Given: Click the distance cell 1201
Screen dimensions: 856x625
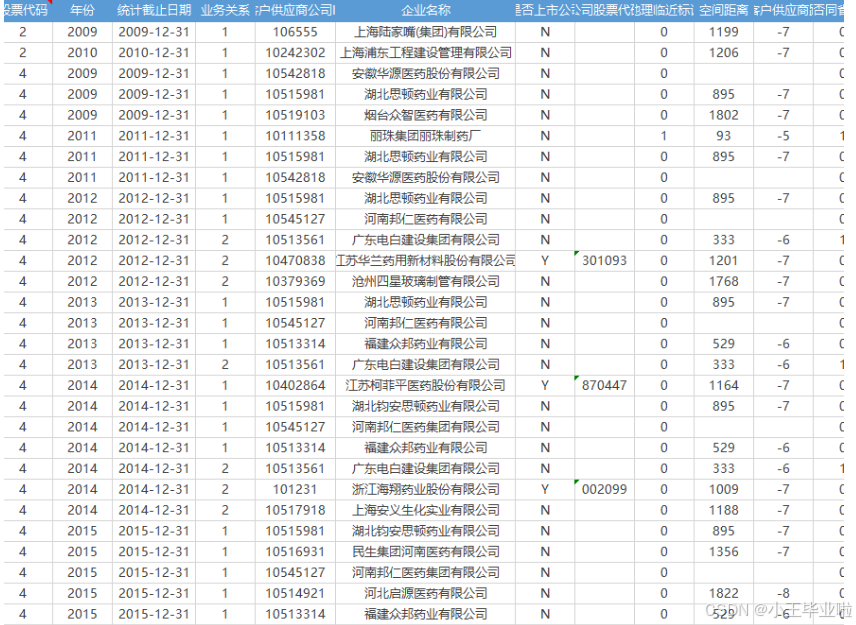Looking at the screenshot, I should point(723,261).
